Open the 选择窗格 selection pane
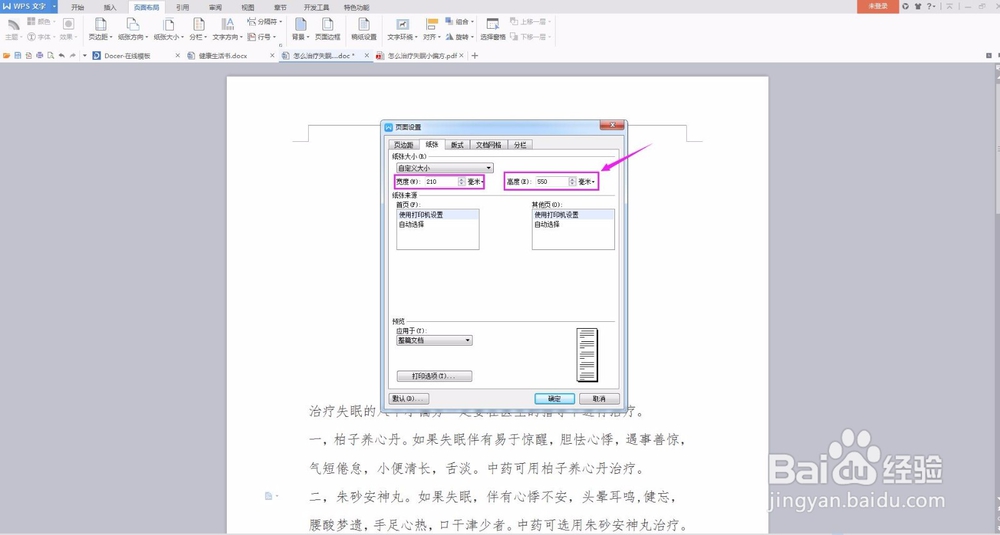 493,29
